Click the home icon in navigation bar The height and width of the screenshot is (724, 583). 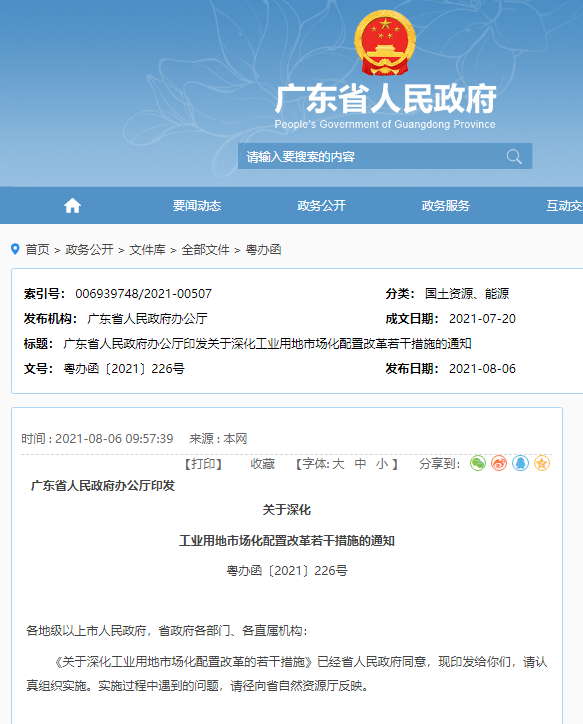pyautogui.click(x=72, y=205)
